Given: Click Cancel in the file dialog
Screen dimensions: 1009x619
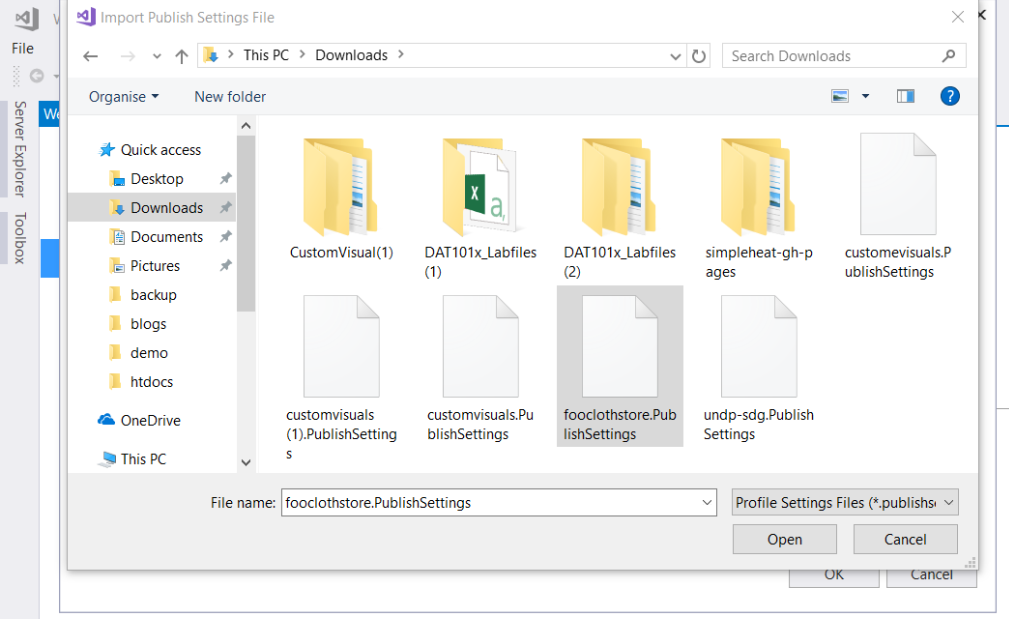Looking at the screenshot, I should click(x=905, y=539).
